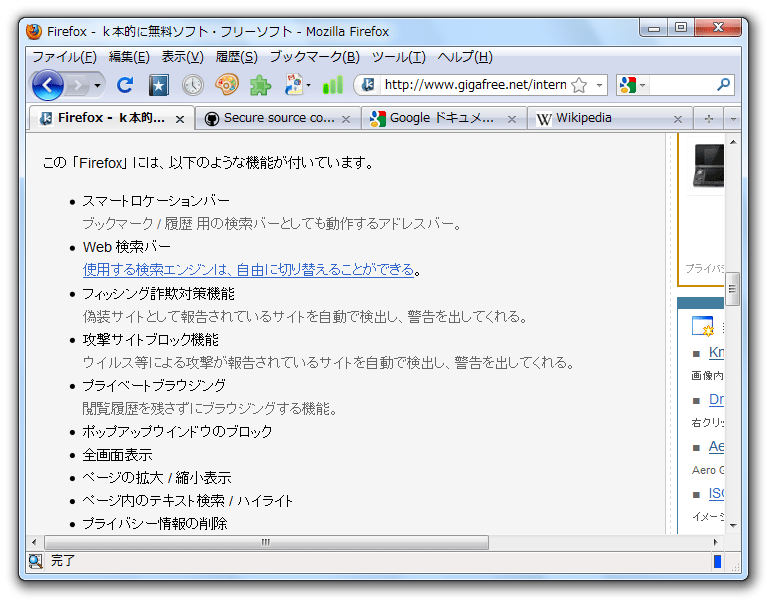
Task: Click the greyed Forward arrow button
Action: point(77,86)
